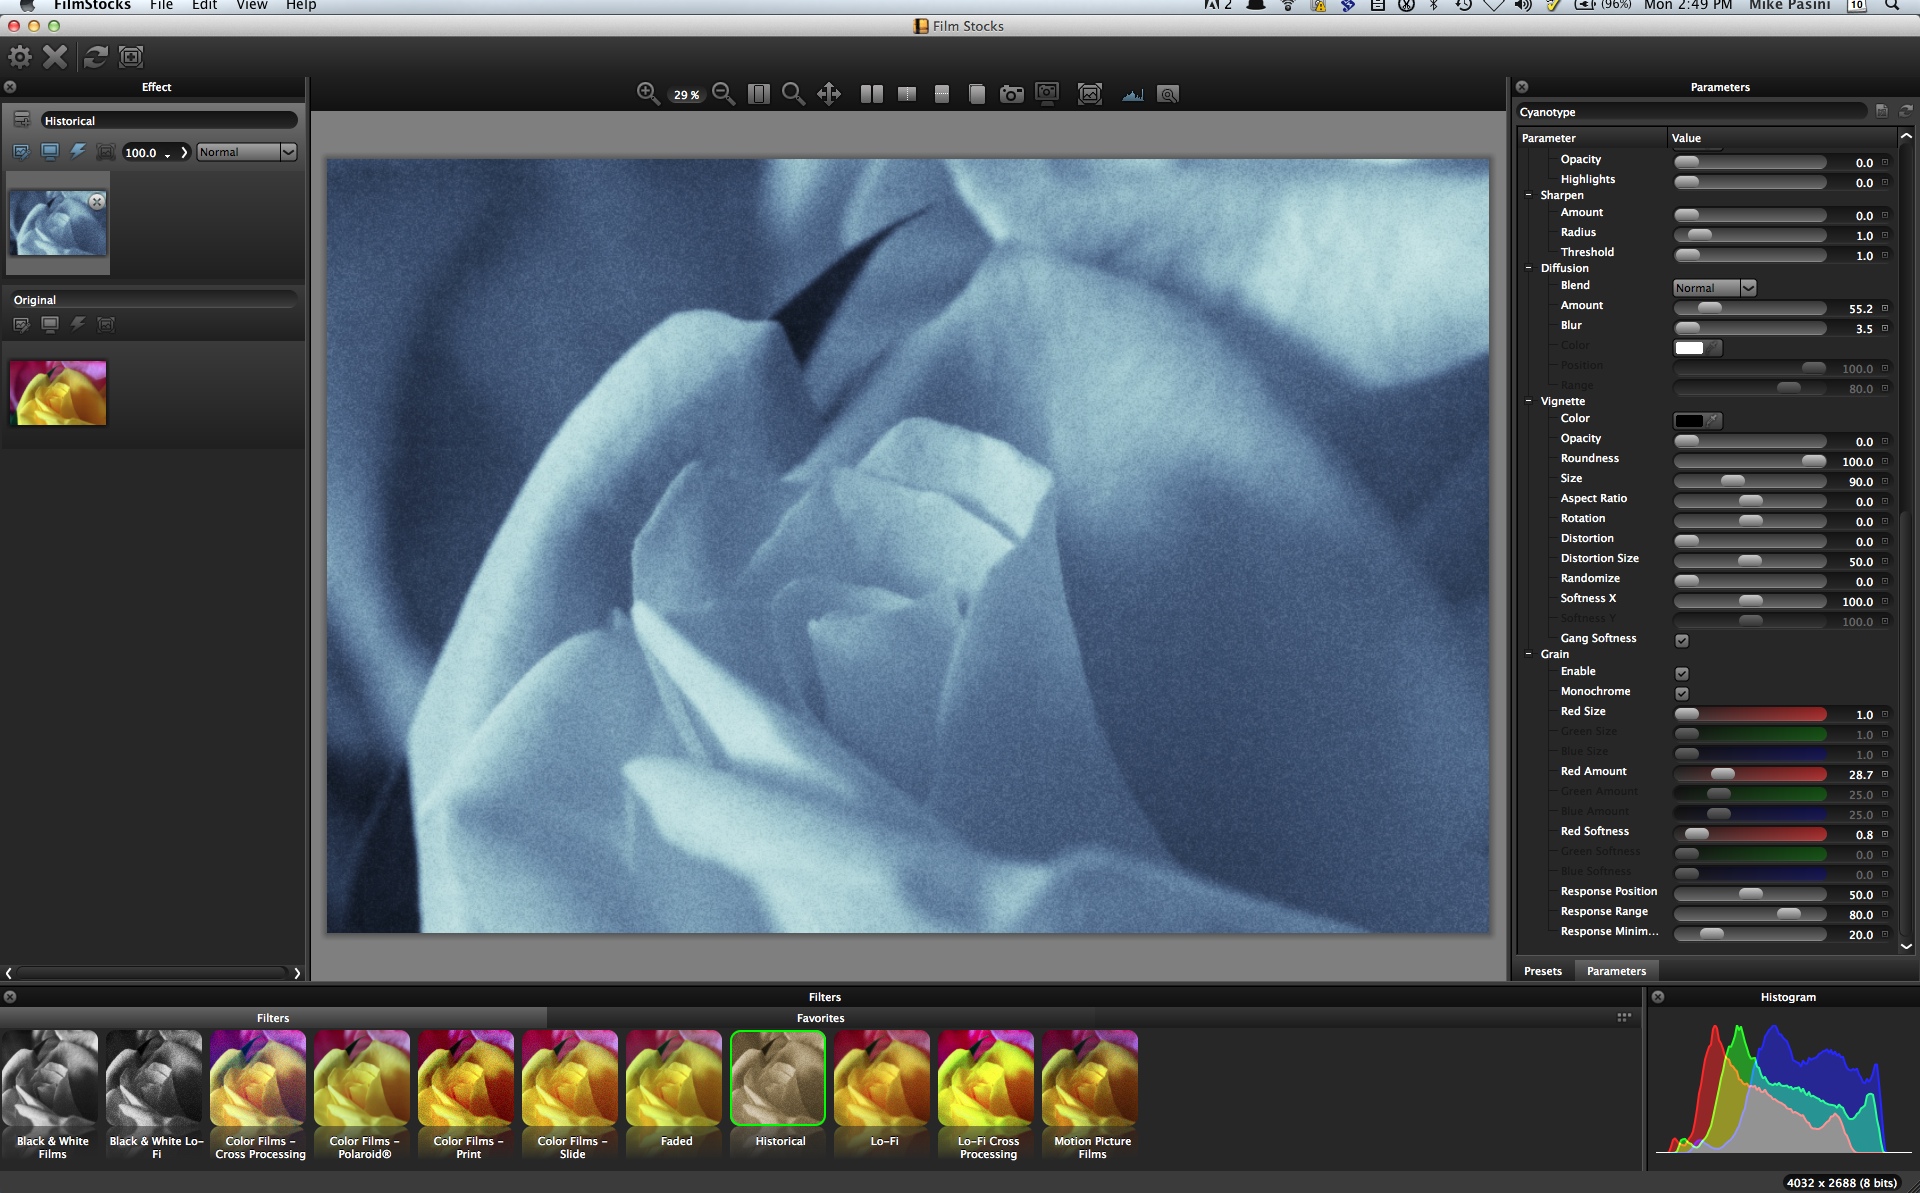
Task: Open the View menu
Action: [x=251, y=6]
